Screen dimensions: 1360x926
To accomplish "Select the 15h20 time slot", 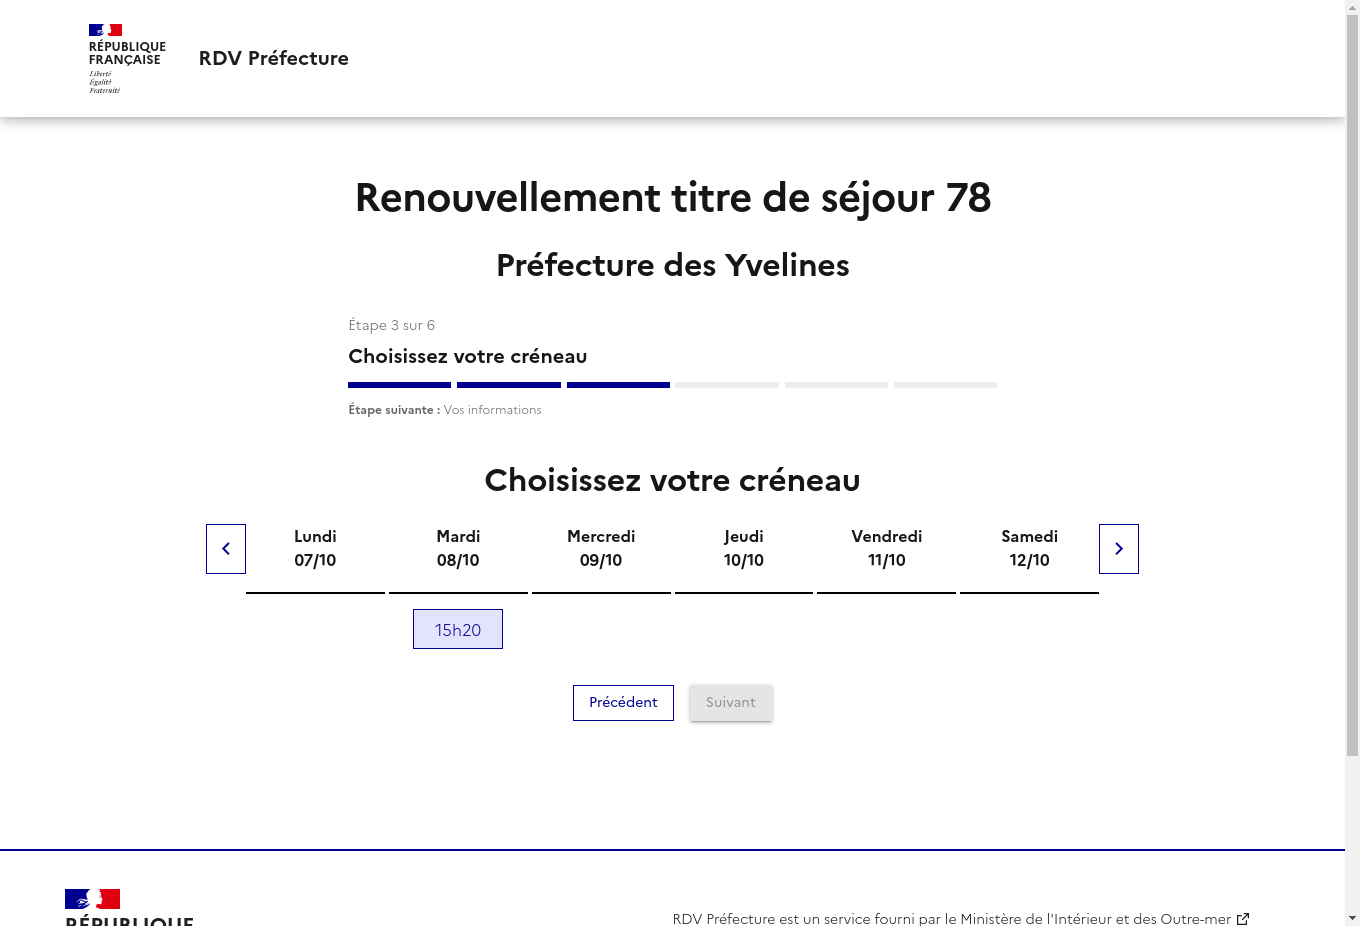I will click(458, 629).
